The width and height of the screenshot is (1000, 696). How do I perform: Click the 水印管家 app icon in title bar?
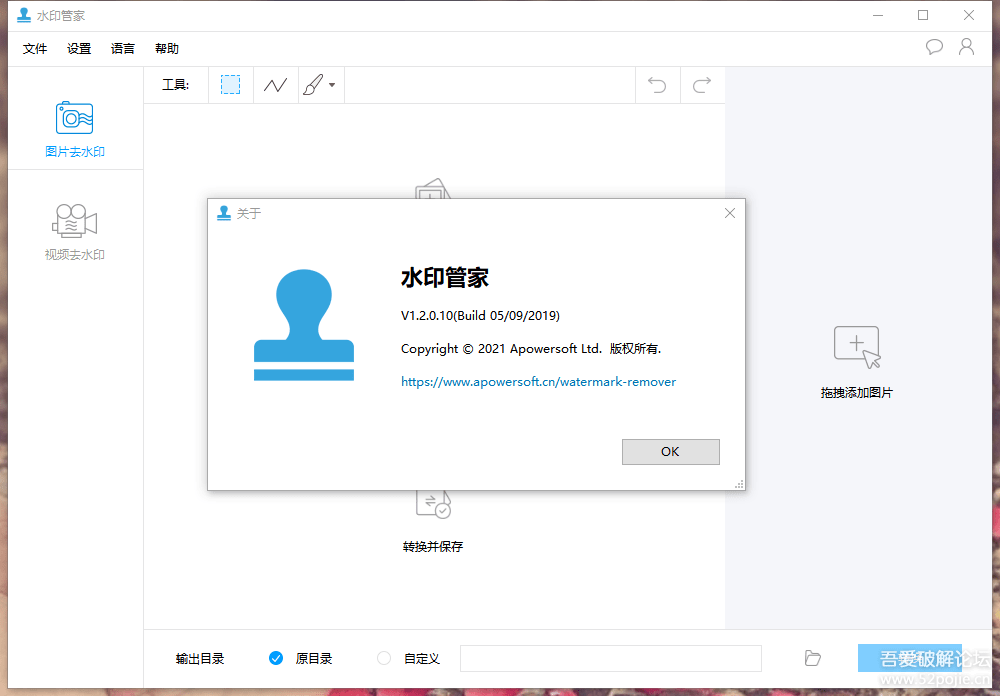point(24,15)
